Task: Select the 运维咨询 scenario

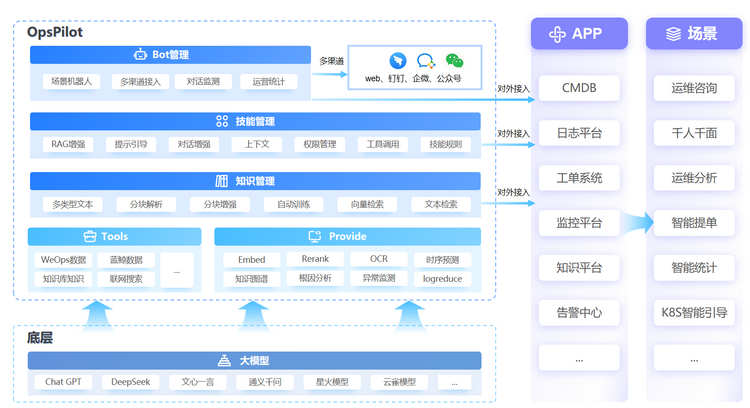Action: pos(694,88)
